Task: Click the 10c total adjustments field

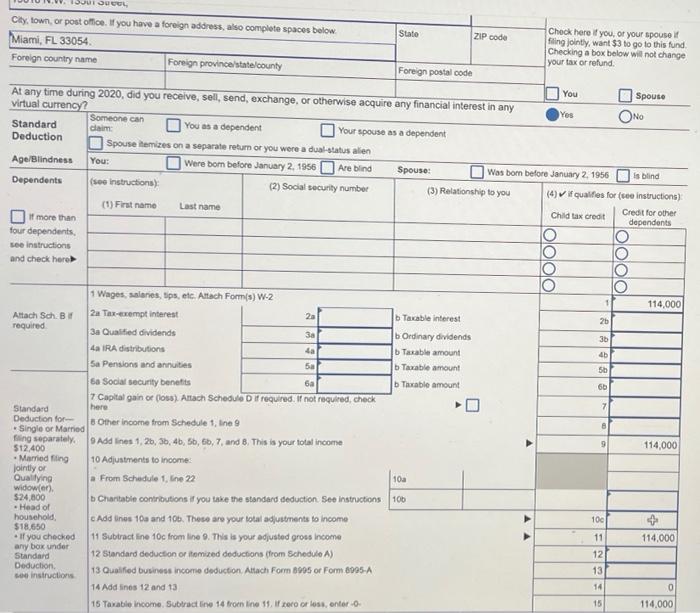Action: pos(642,520)
